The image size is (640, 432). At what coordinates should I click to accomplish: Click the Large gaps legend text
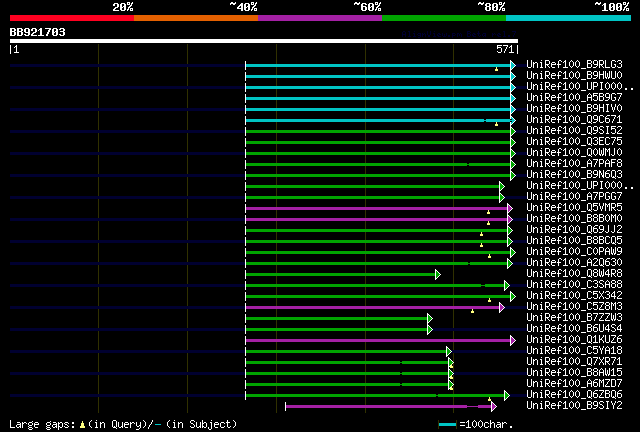tap(123, 425)
